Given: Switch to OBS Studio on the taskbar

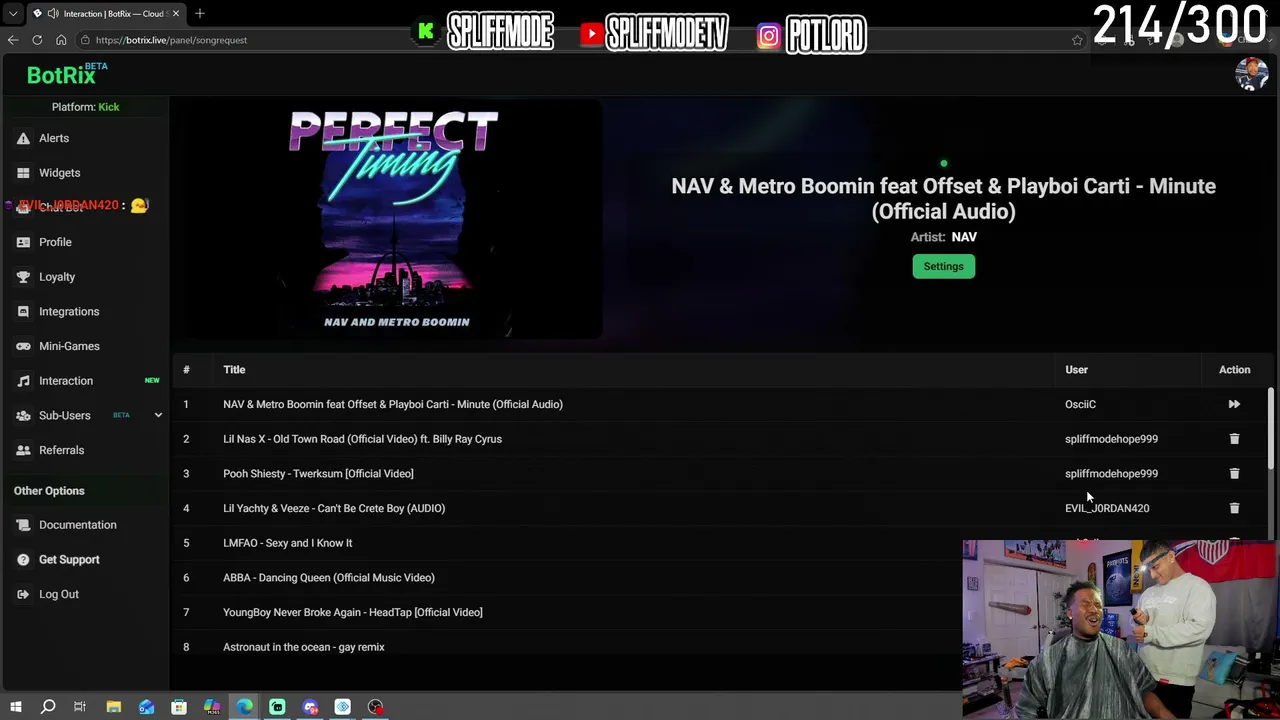Looking at the screenshot, I should [x=375, y=707].
